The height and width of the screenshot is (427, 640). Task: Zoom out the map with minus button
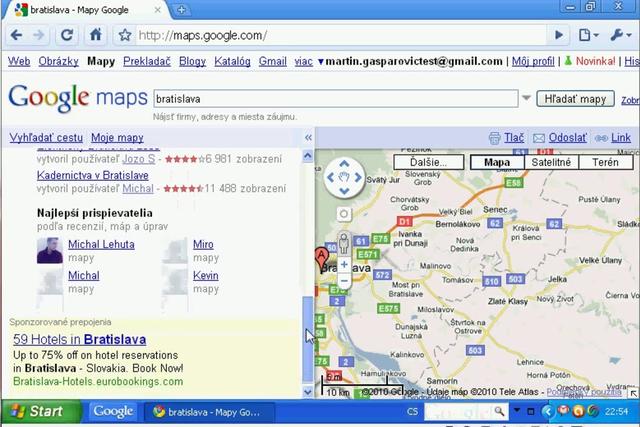point(344,281)
